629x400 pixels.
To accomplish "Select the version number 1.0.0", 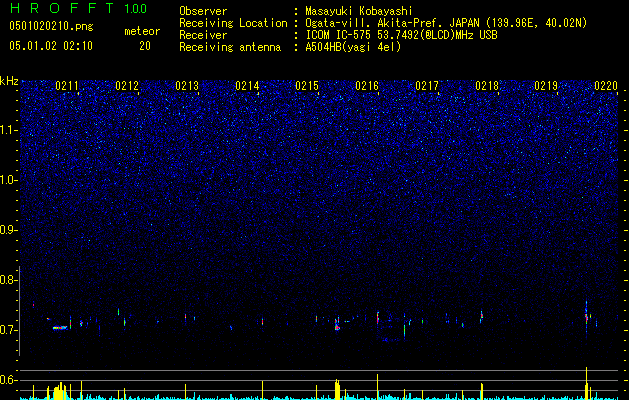I will [136, 9].
